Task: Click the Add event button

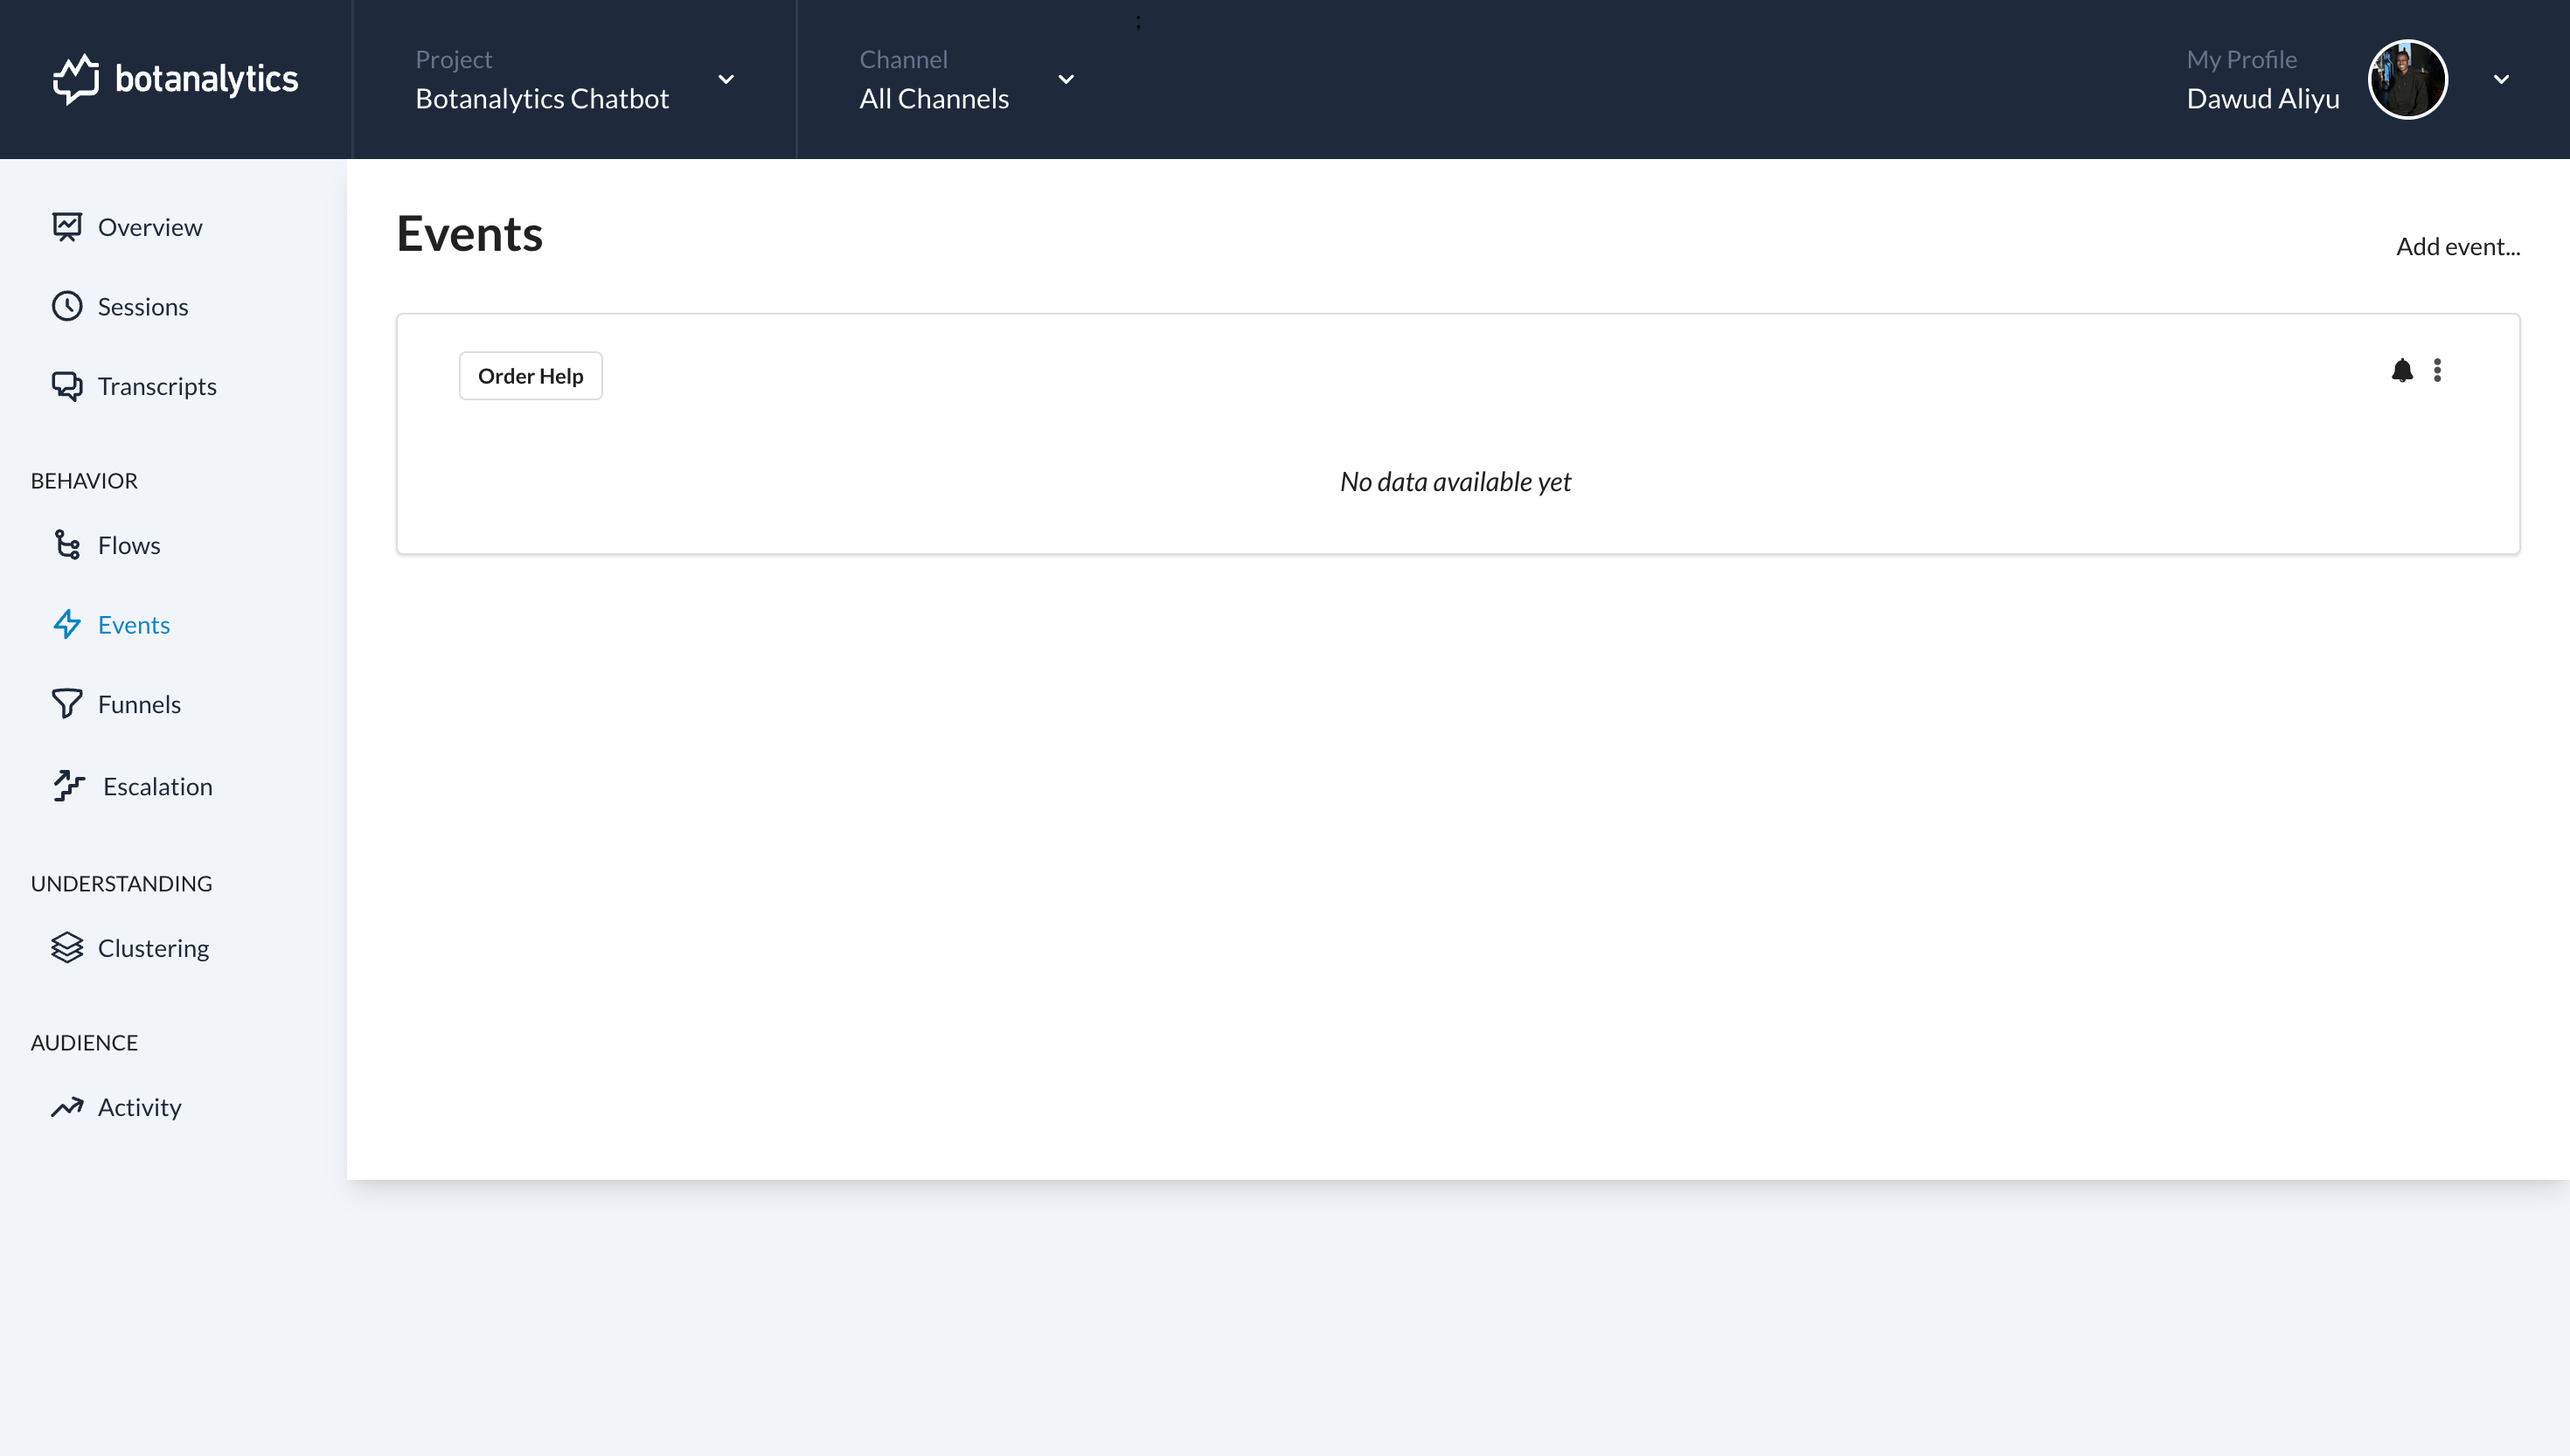Action: [x=2457, y=246]
